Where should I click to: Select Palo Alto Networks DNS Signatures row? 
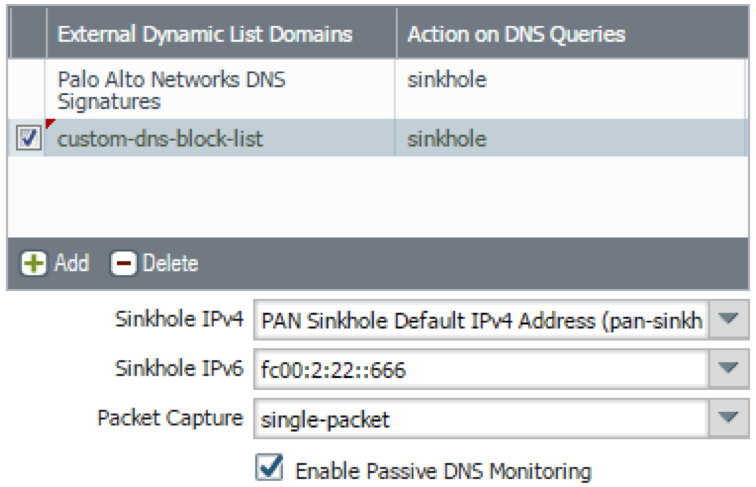click(x=170, y=90)
